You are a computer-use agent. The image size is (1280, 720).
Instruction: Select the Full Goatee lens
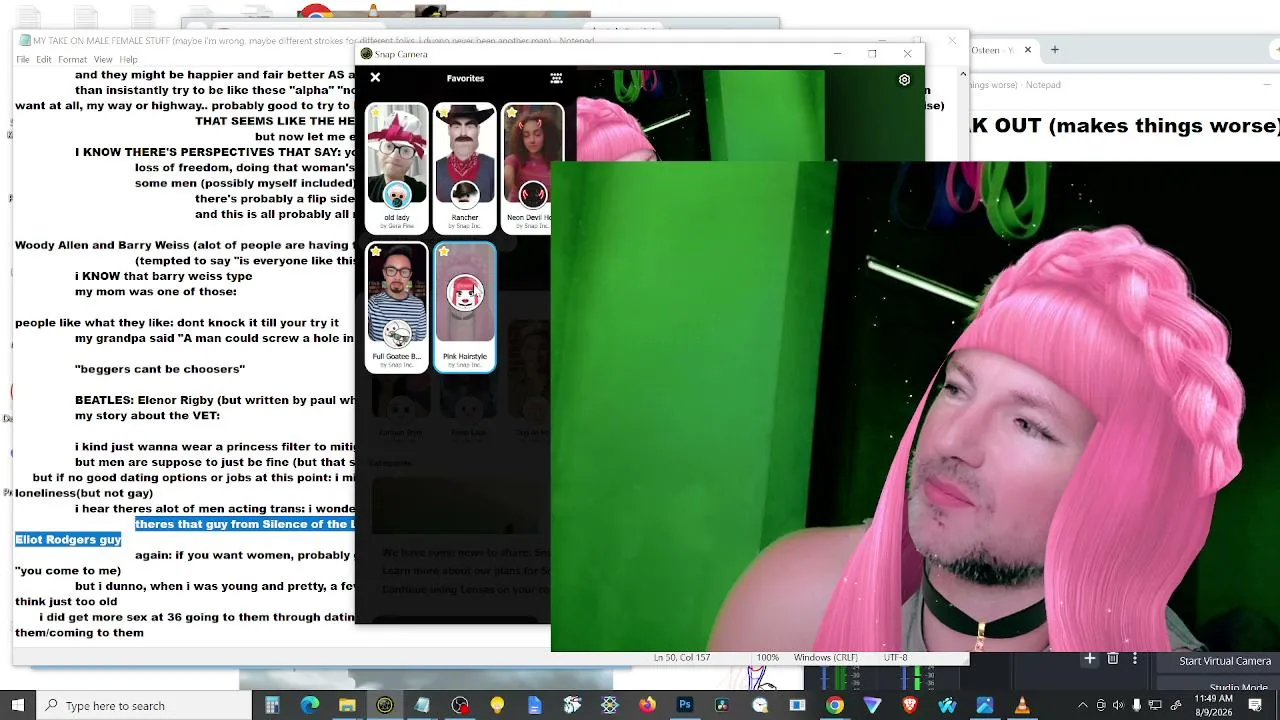397,307
